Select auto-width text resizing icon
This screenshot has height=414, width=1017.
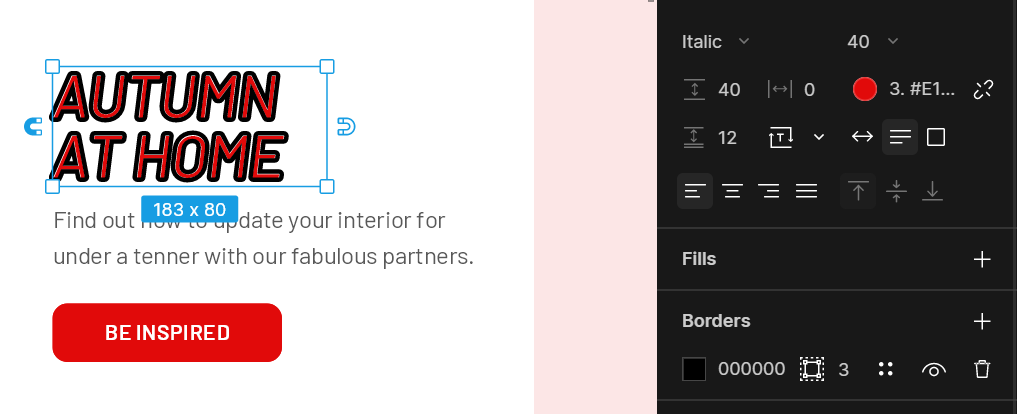(862, 137)
